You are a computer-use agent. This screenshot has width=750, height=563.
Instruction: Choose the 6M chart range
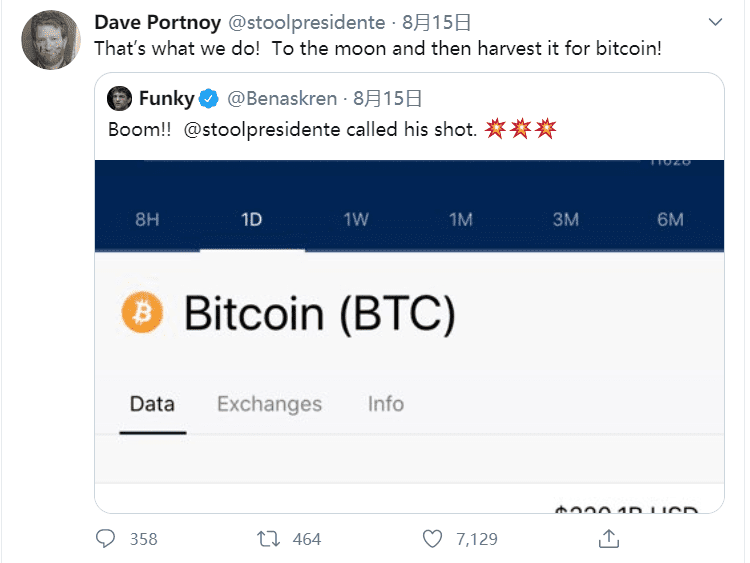click(670, 220)
